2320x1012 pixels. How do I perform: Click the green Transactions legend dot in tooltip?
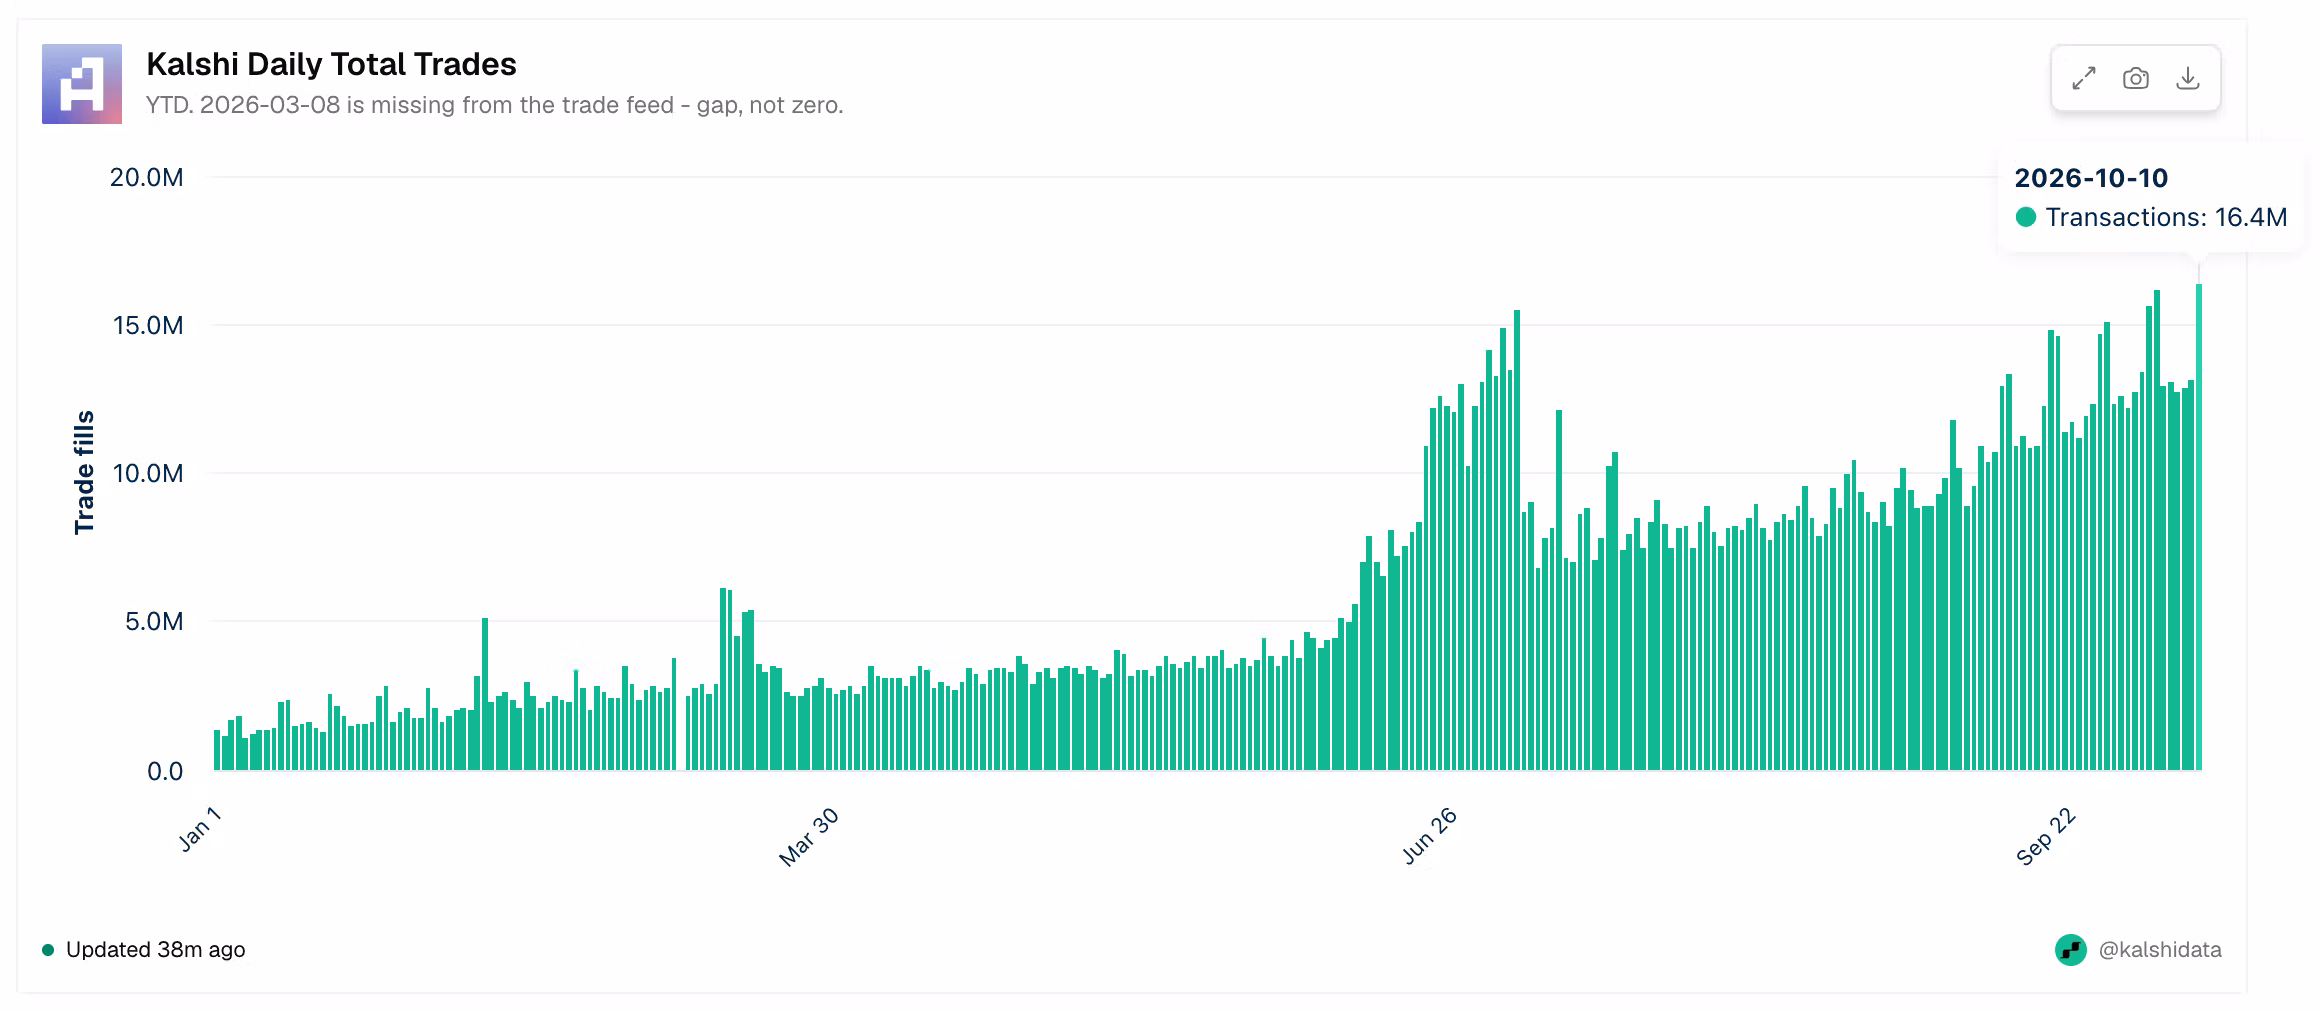point(2026,217)
